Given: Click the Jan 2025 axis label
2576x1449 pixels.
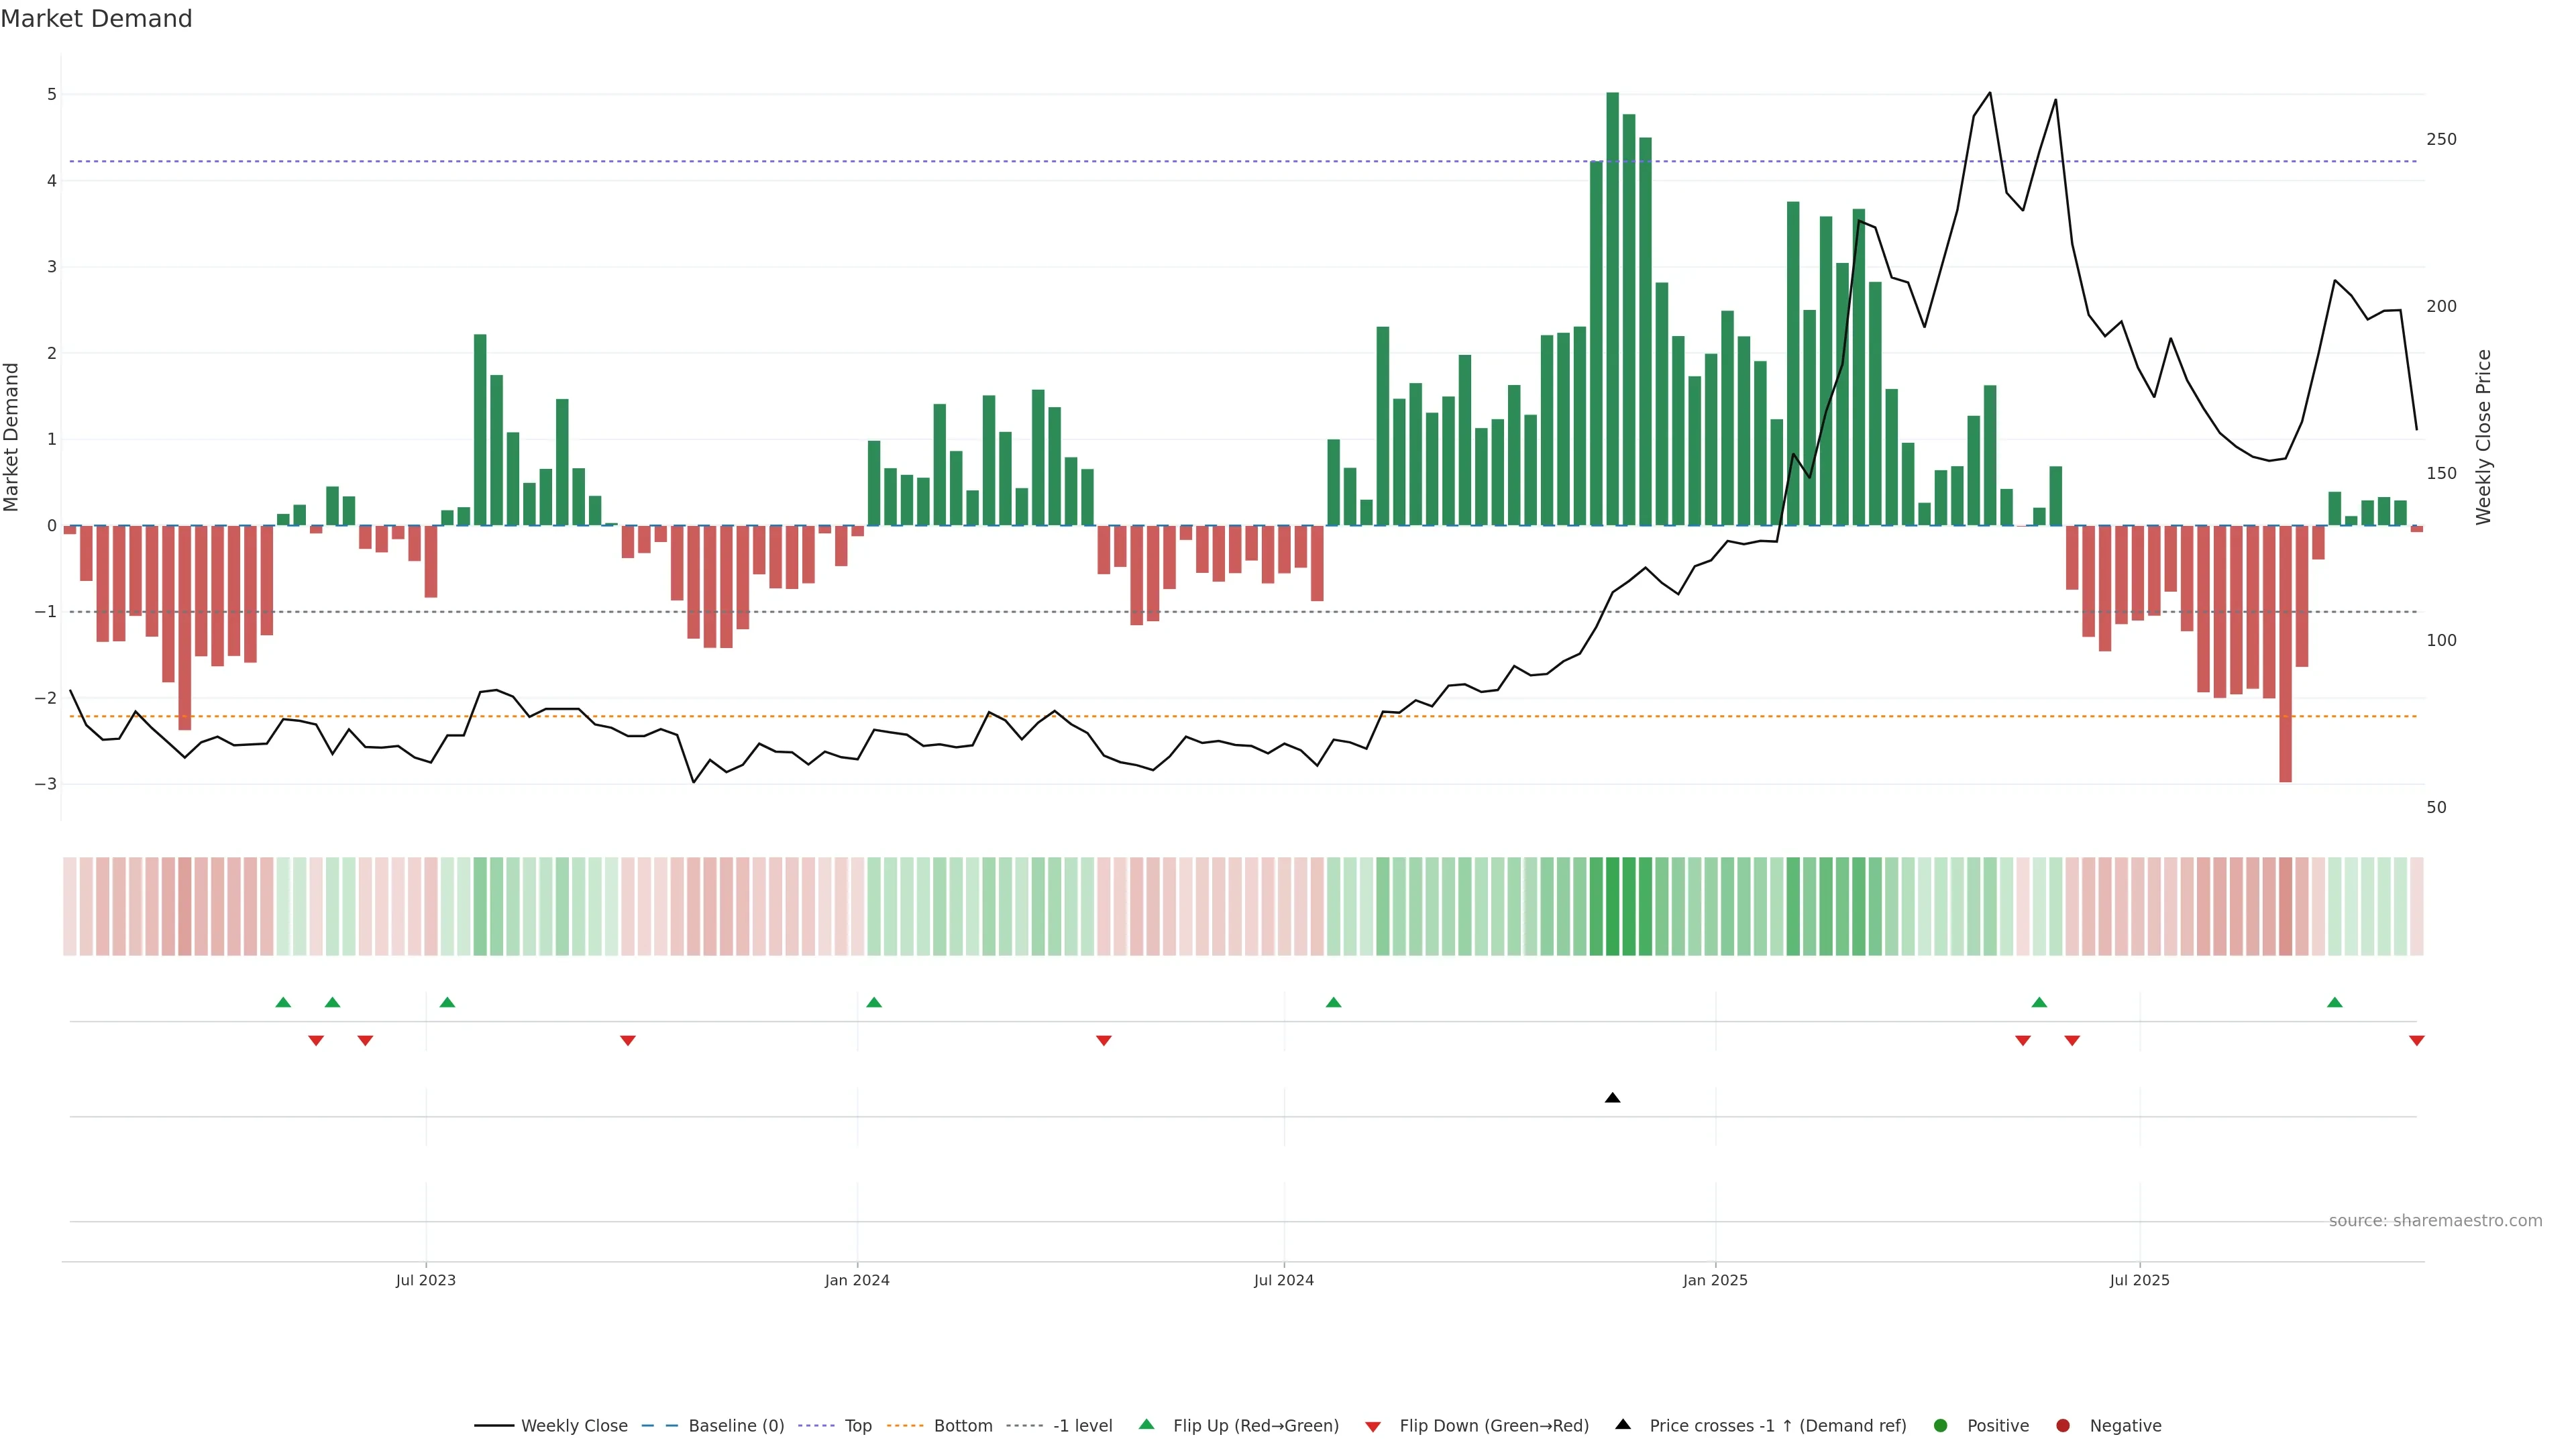Looking at the screenshot, I should (1715, 1280).
